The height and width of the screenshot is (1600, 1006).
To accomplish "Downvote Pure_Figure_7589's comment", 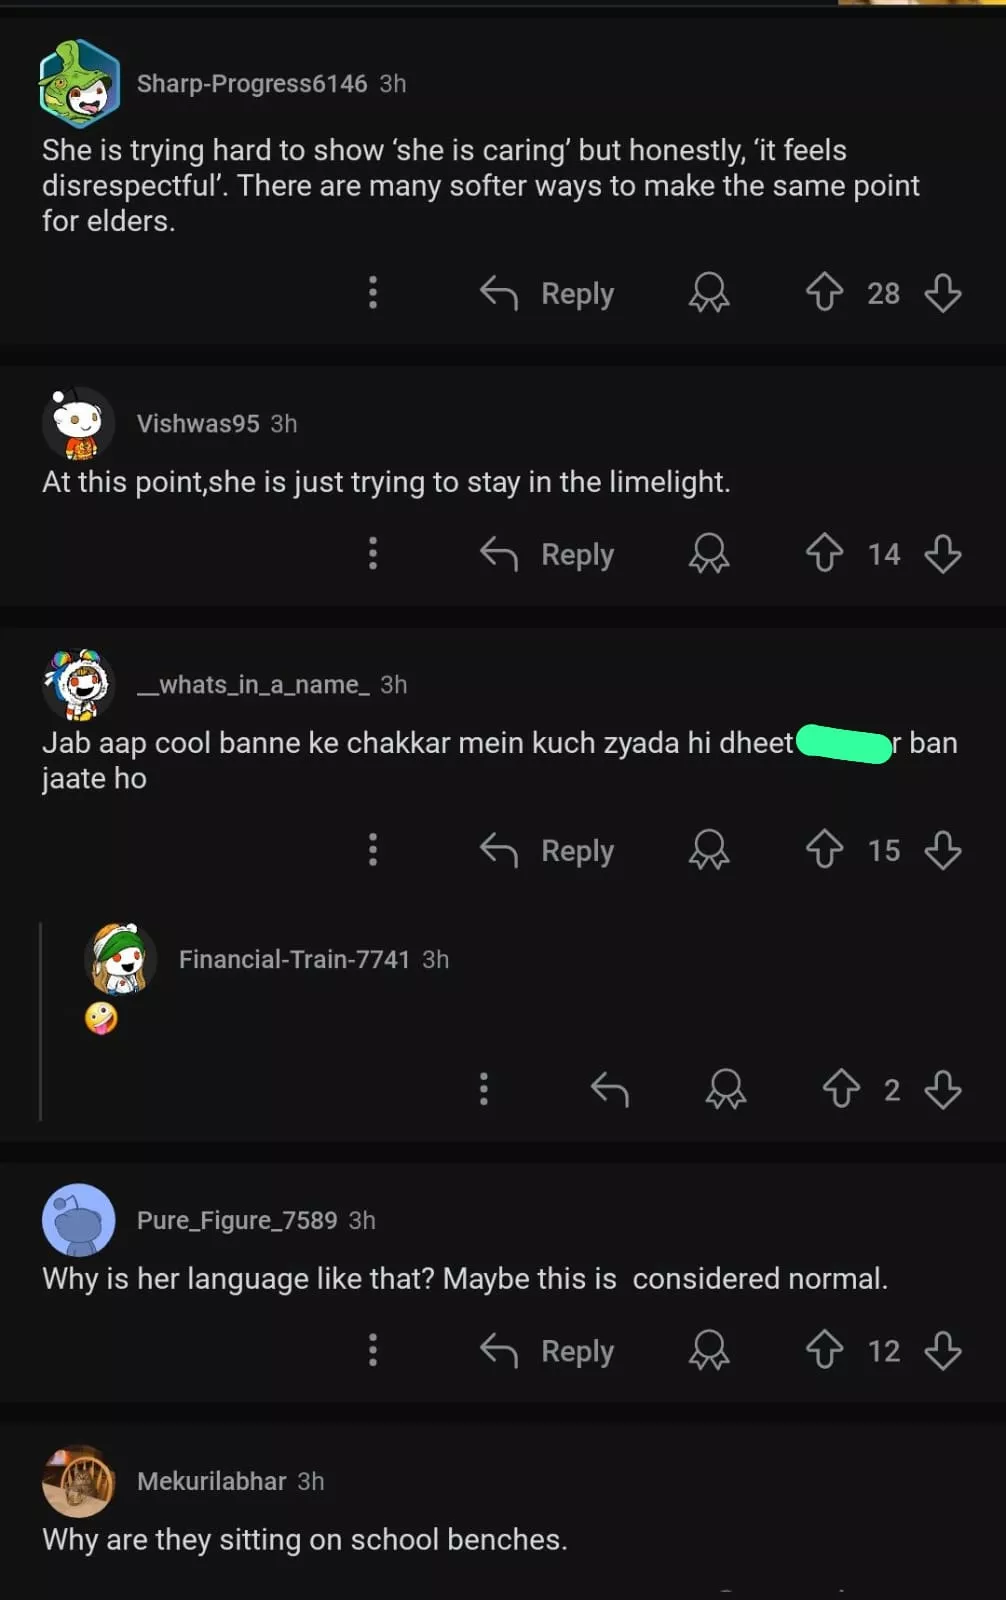I will (942, 1351).
